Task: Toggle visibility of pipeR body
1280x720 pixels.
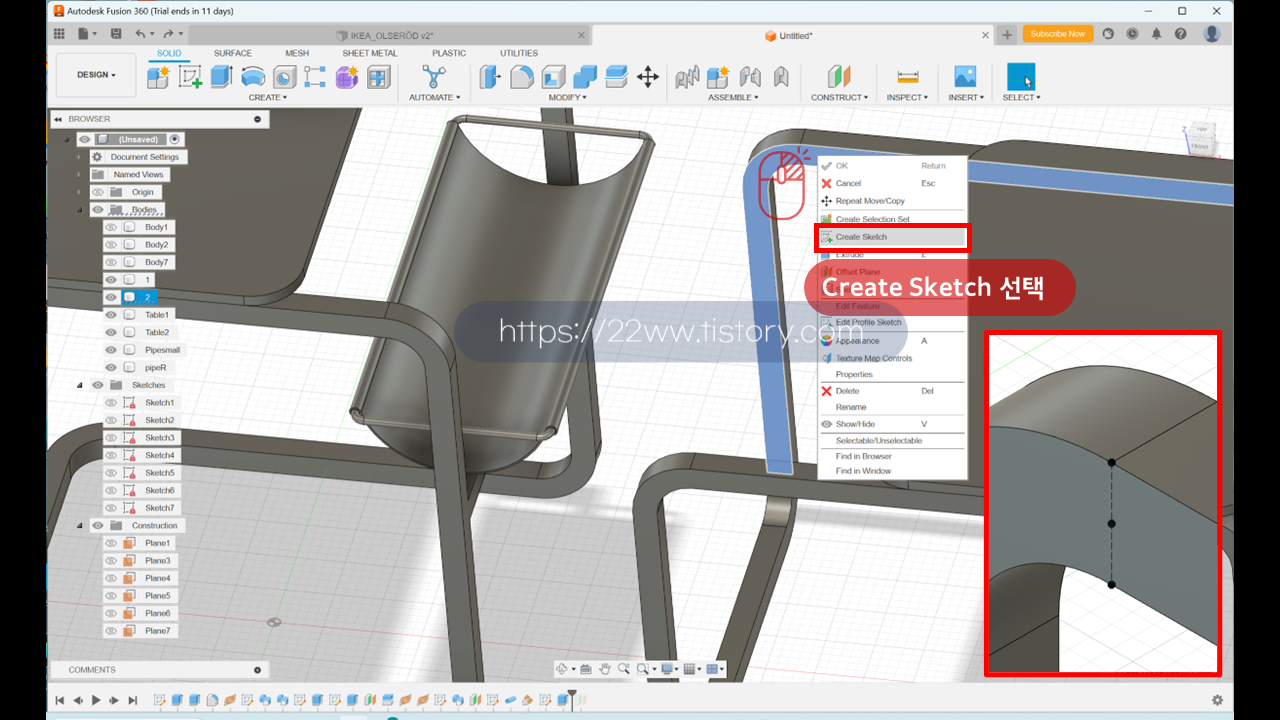Action: [x=112, y=367]
